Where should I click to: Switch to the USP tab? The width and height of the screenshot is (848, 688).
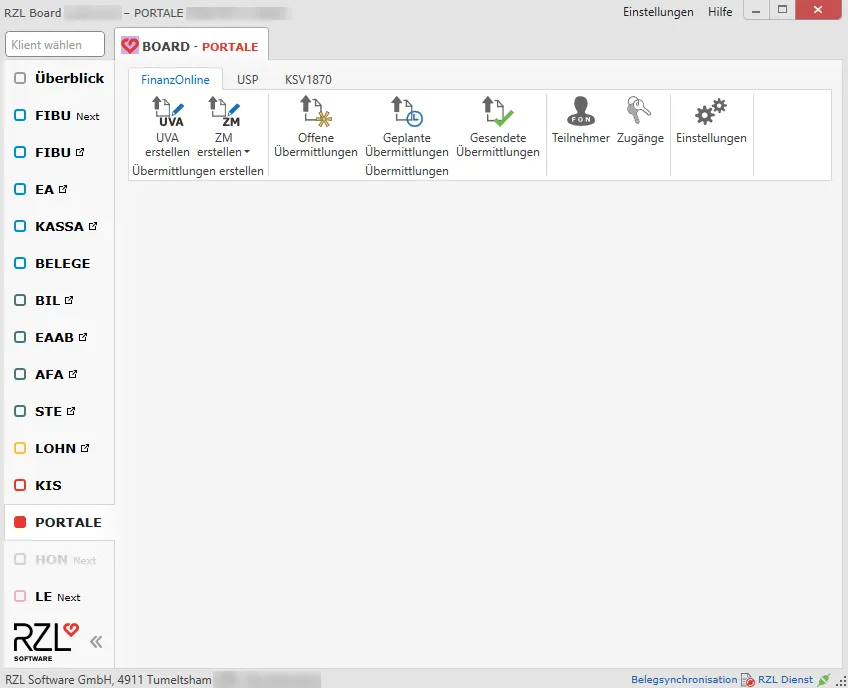pos(248,80)
